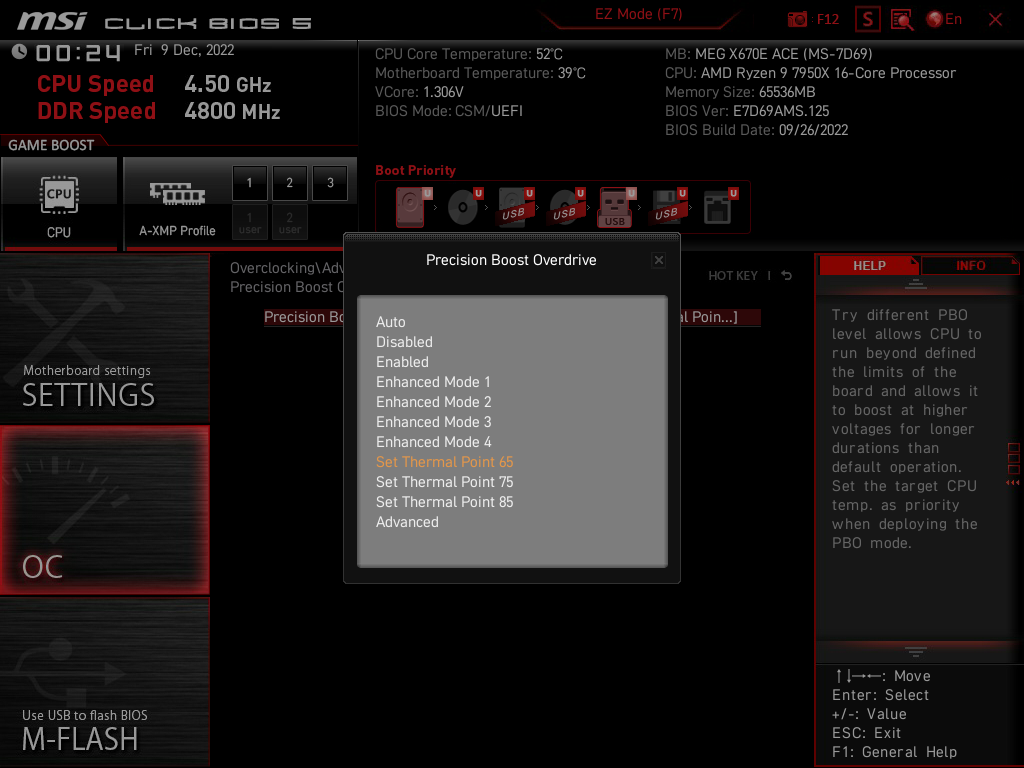Viewport: 1024px width, 768px height.
Task: Choose the Enabled option
Action: (x=402, y=362)
